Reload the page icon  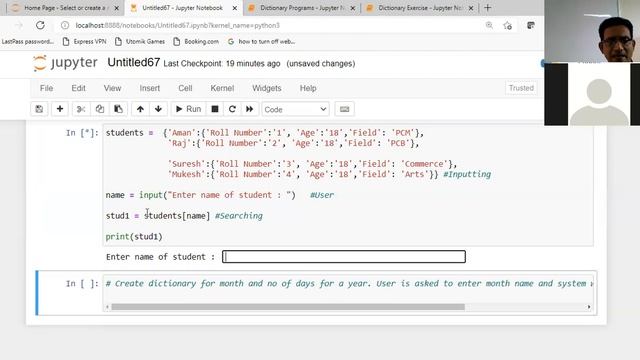40,25
